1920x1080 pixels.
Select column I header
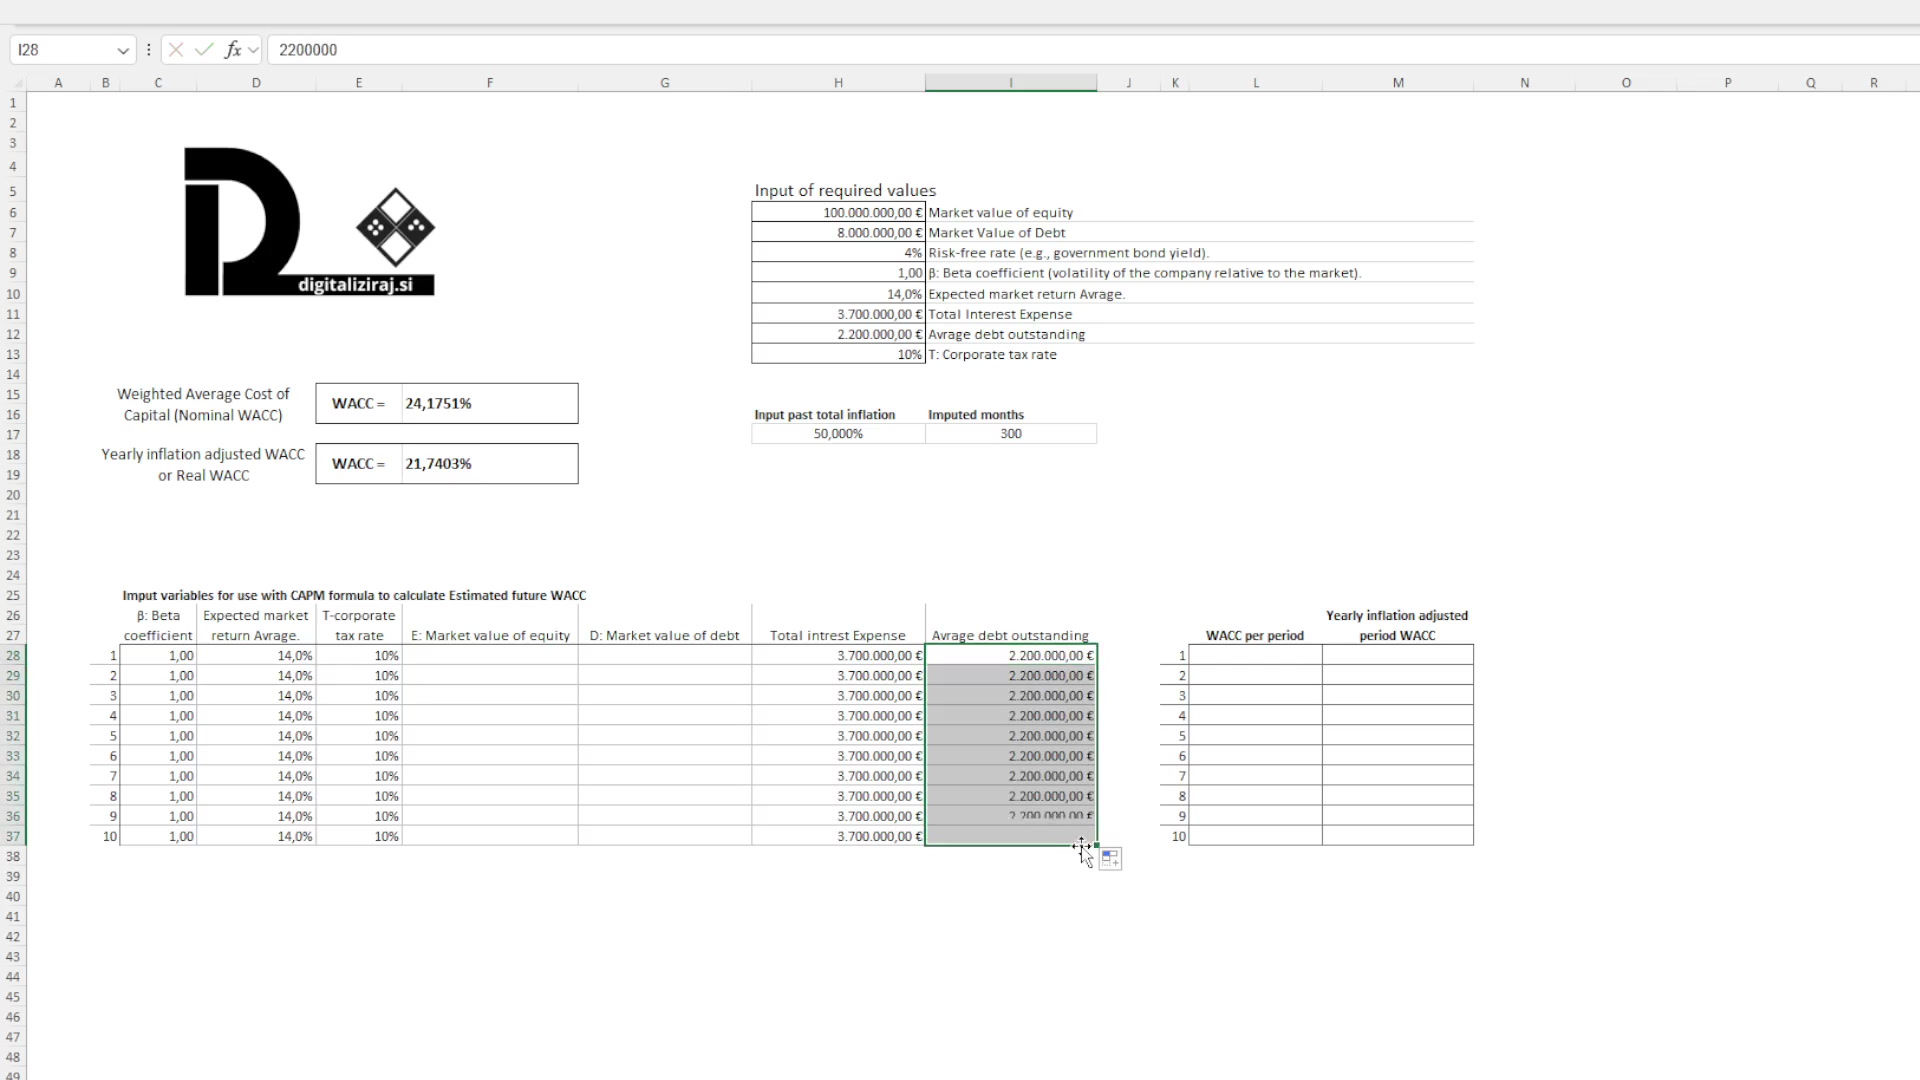click(1010, 82)
